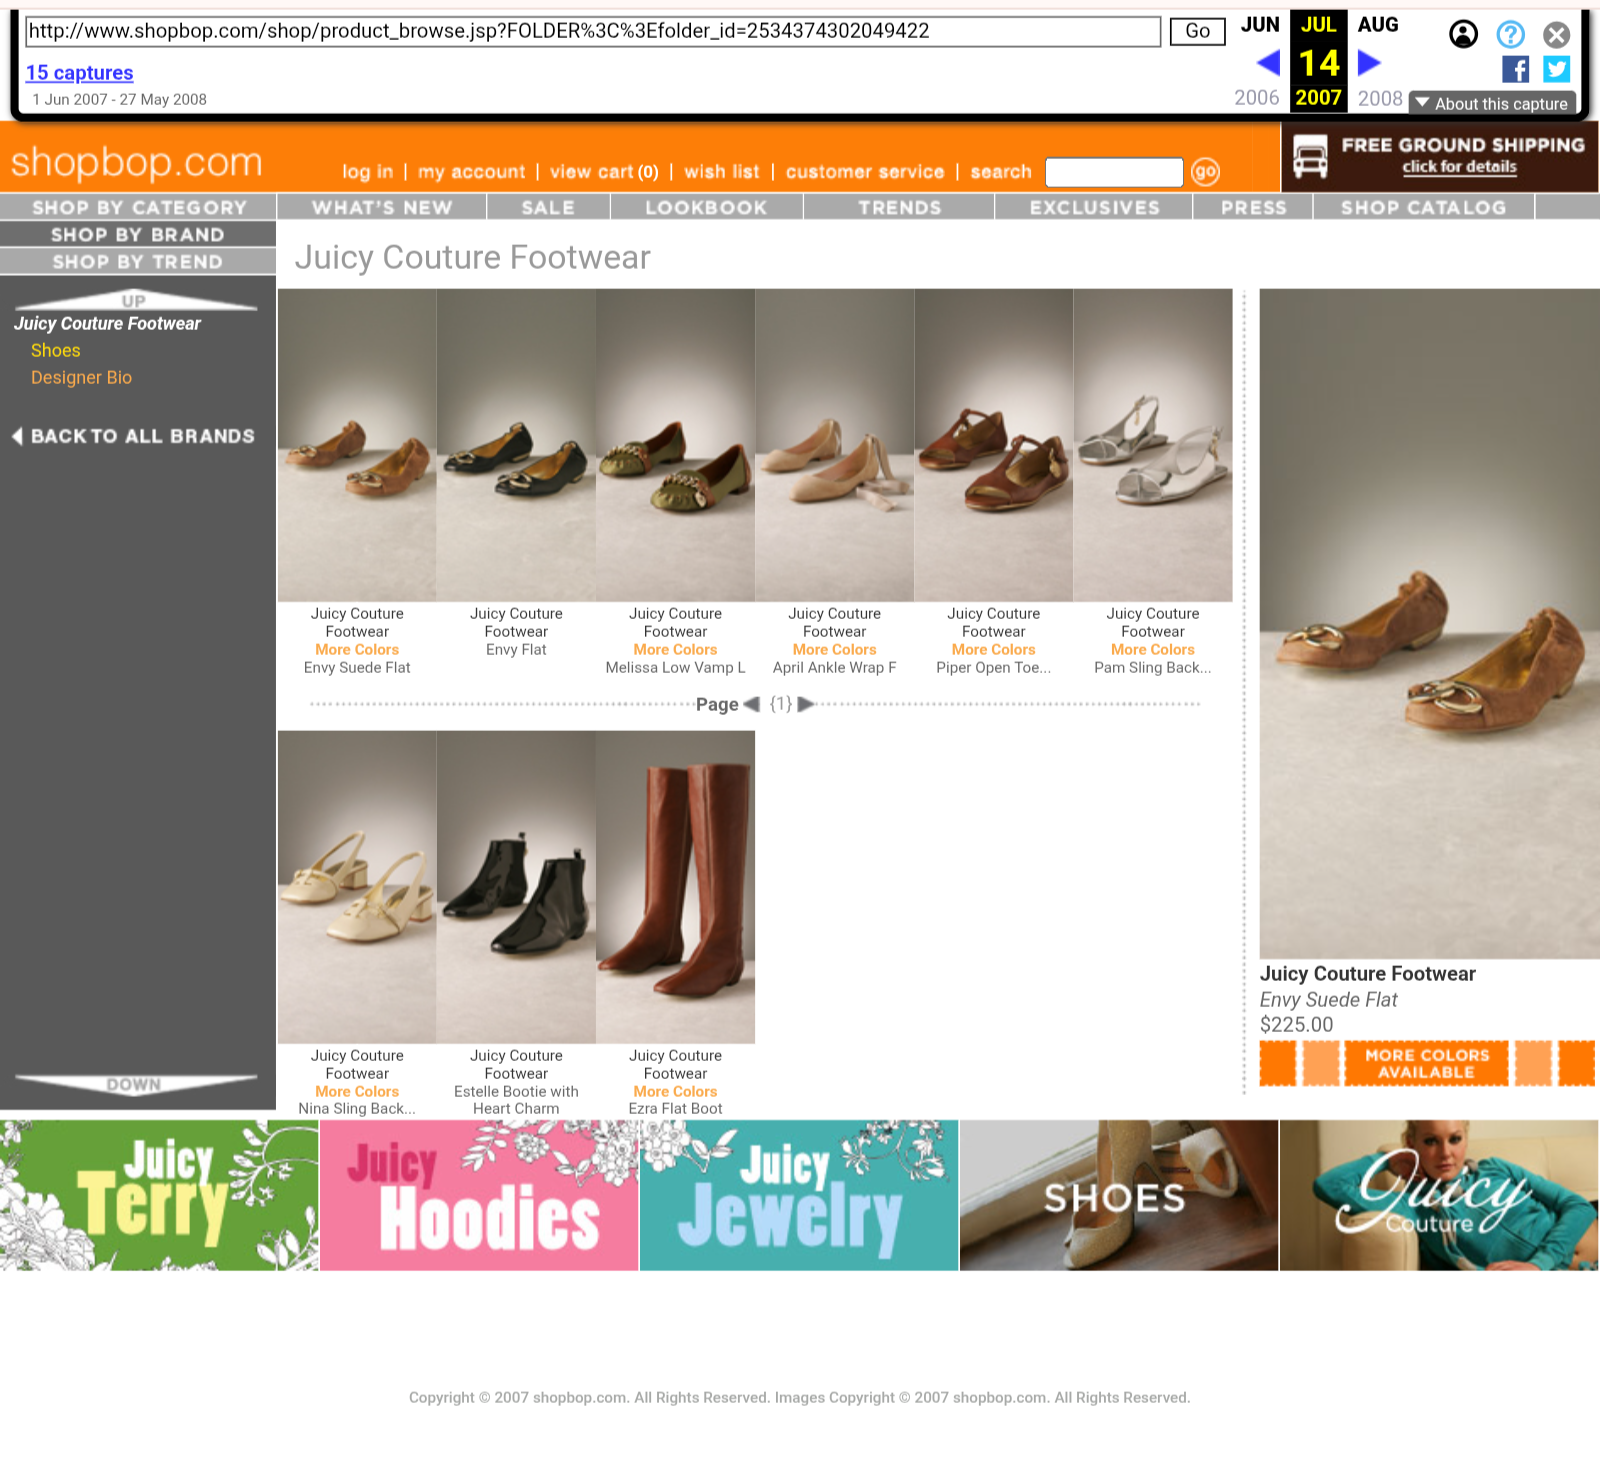The image size is (1600, 1479).
Task: Open Shop By Trend menu
Action: pos(138,261)
